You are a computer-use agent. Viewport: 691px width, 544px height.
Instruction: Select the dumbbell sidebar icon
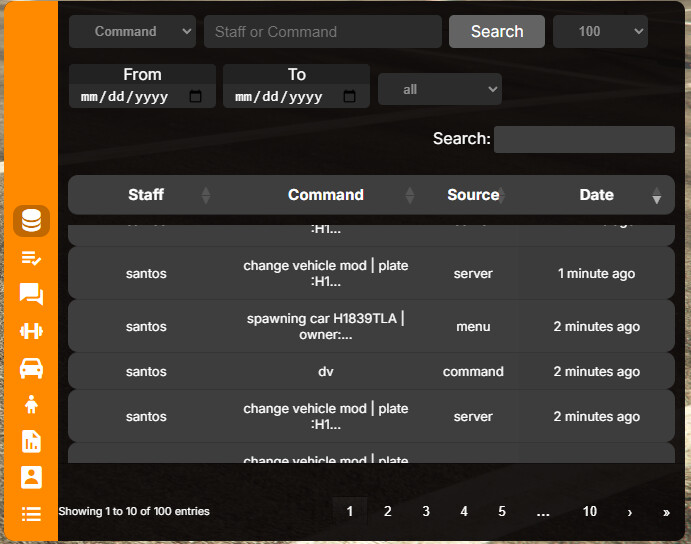[31, 331]
